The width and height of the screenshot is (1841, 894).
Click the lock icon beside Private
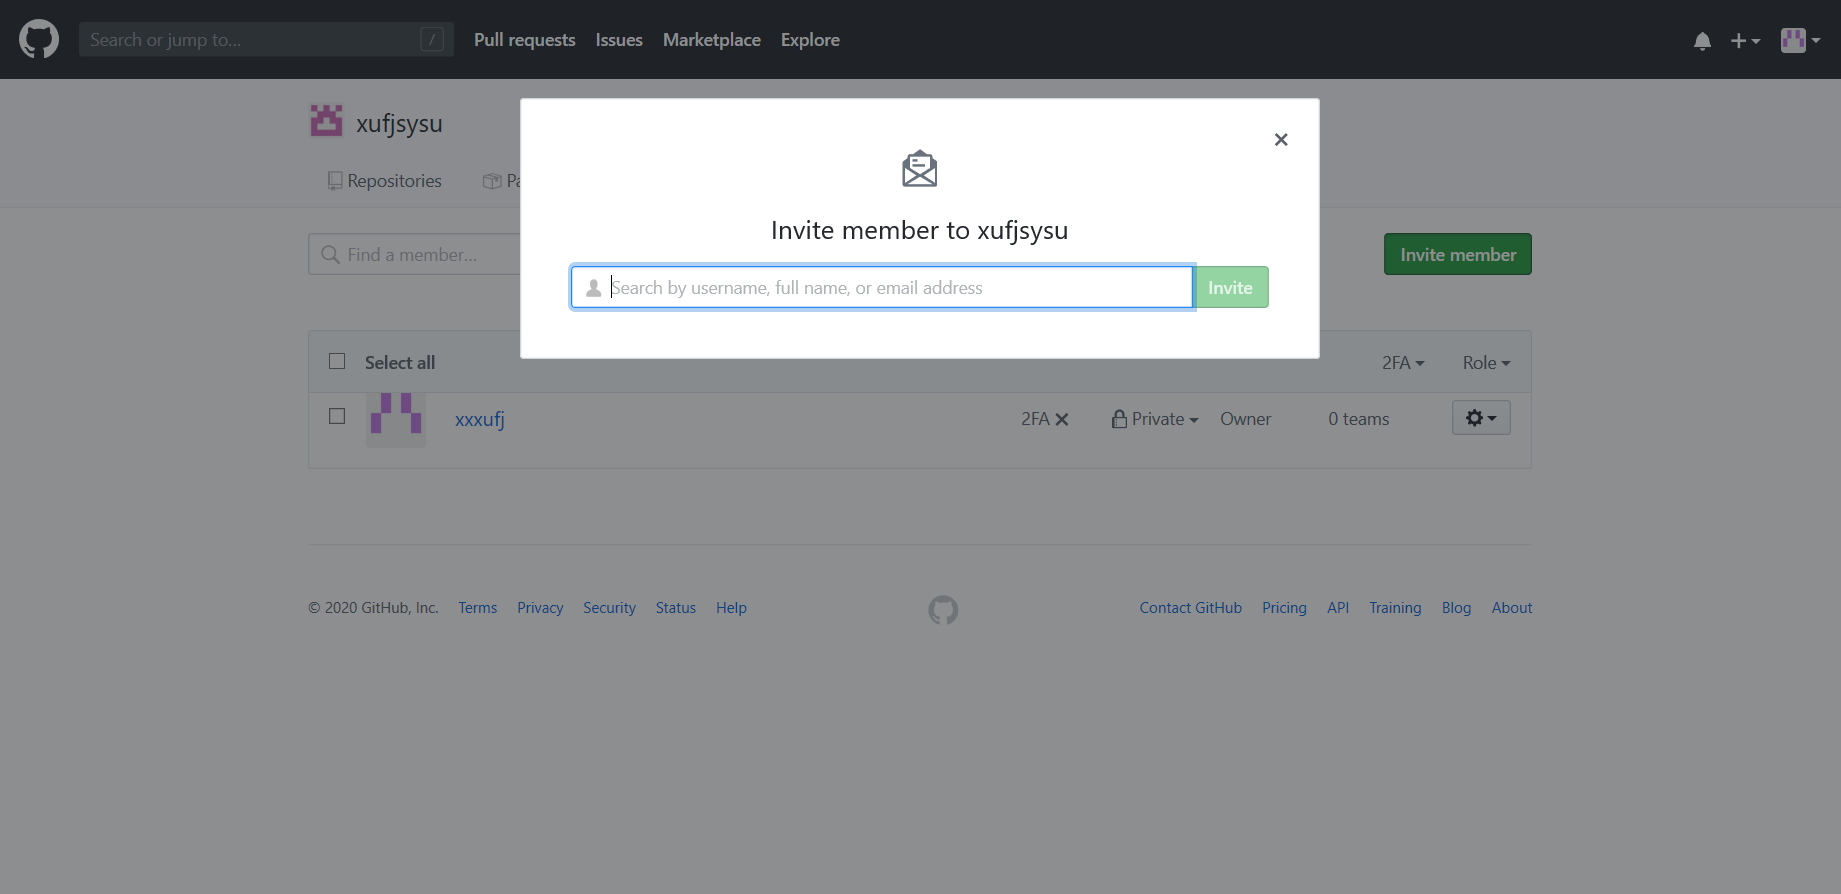(x=1119, y=419)
